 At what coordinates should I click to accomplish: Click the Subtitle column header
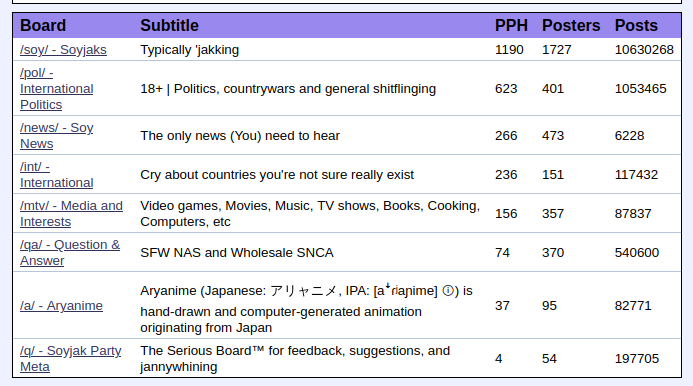click(x=170, y=26)
